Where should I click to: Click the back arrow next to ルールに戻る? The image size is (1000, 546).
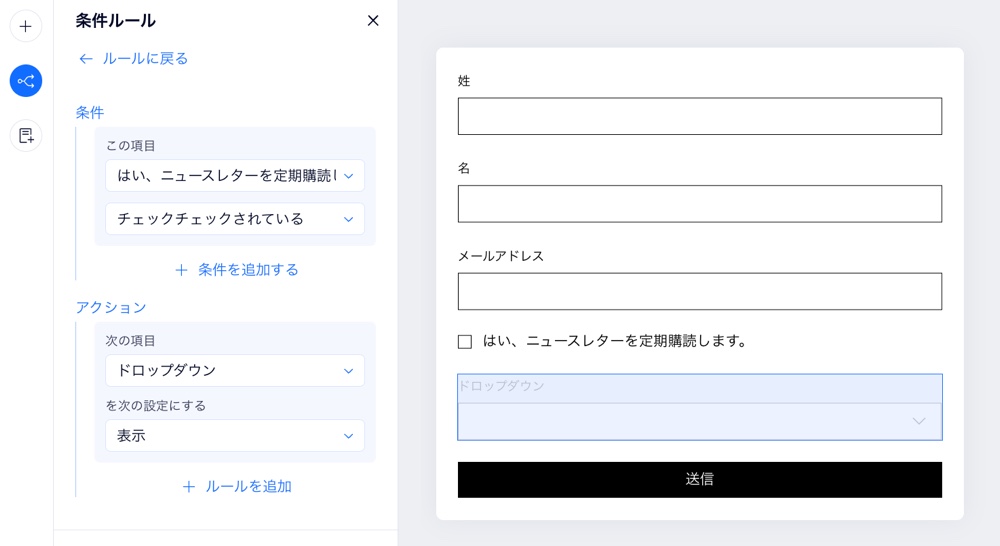tap(85, 59)
